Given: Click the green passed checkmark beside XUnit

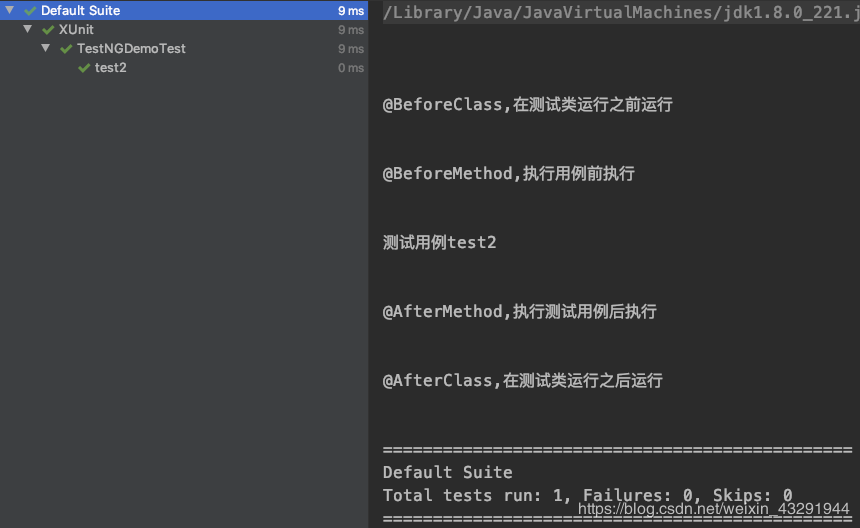Looking at the screenshot, I should click(x=48, y=30).
